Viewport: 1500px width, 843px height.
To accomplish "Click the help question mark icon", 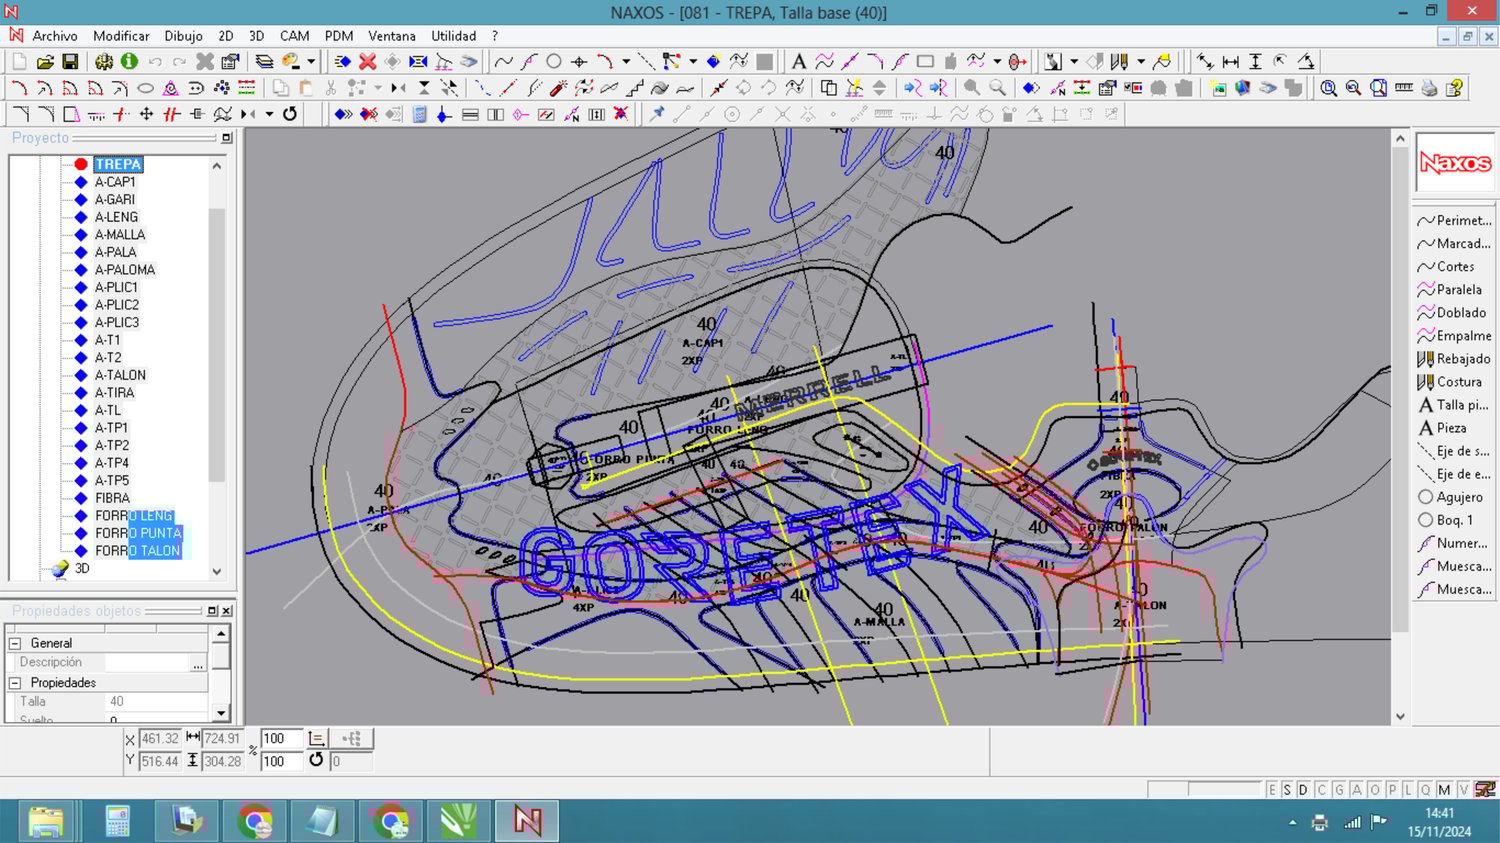I will coord(1455,88).
